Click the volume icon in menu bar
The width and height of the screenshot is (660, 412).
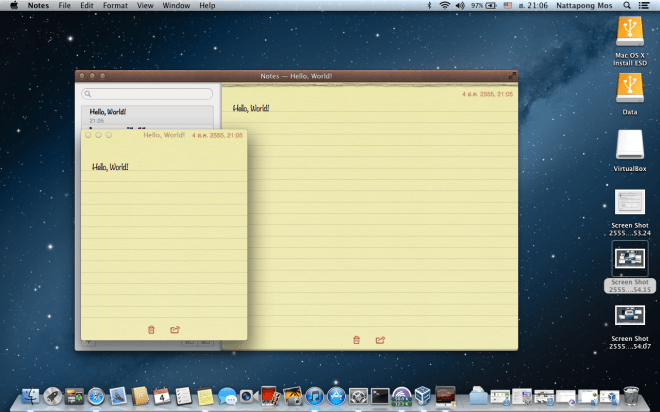(459, 6)
